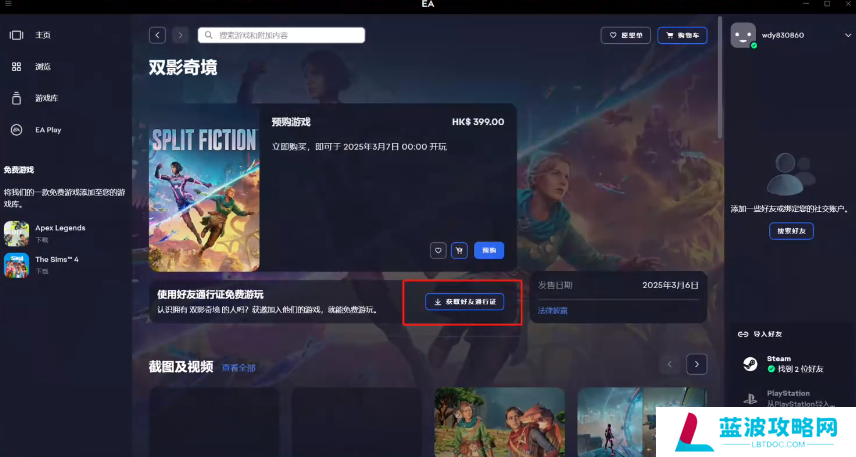The image size is (856, 457).
Task: Click the blue 预购 pre-order button
Action: [489, 250]
